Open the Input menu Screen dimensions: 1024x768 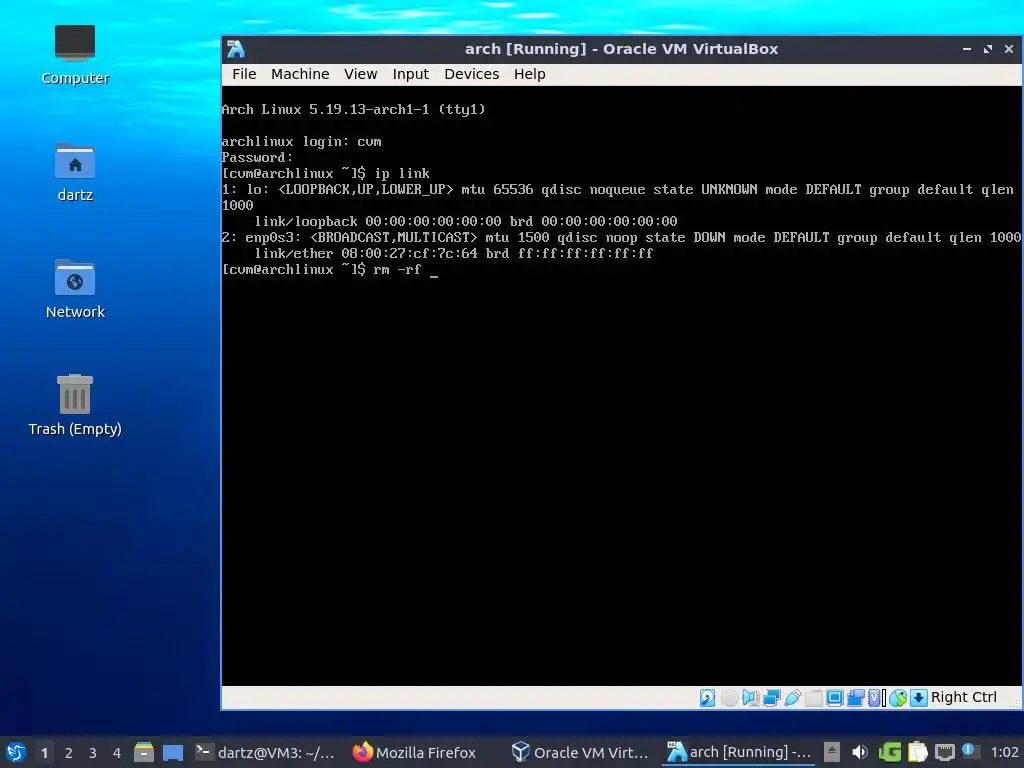[x=410, y=74]
